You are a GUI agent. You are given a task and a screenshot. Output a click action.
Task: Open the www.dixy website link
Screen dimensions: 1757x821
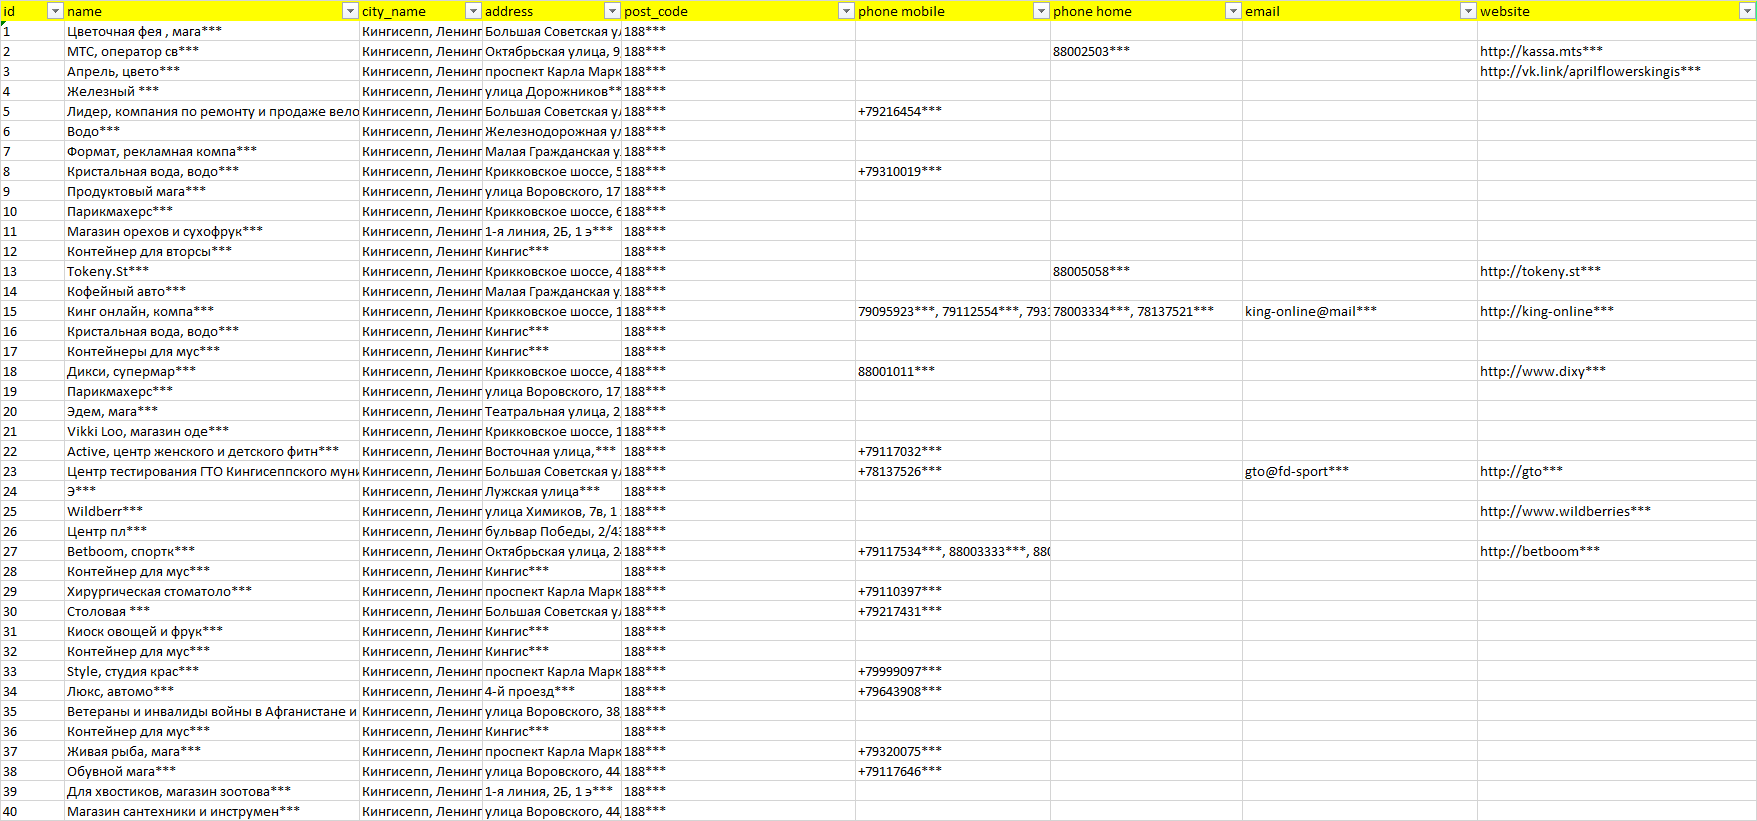[1542, 371]
